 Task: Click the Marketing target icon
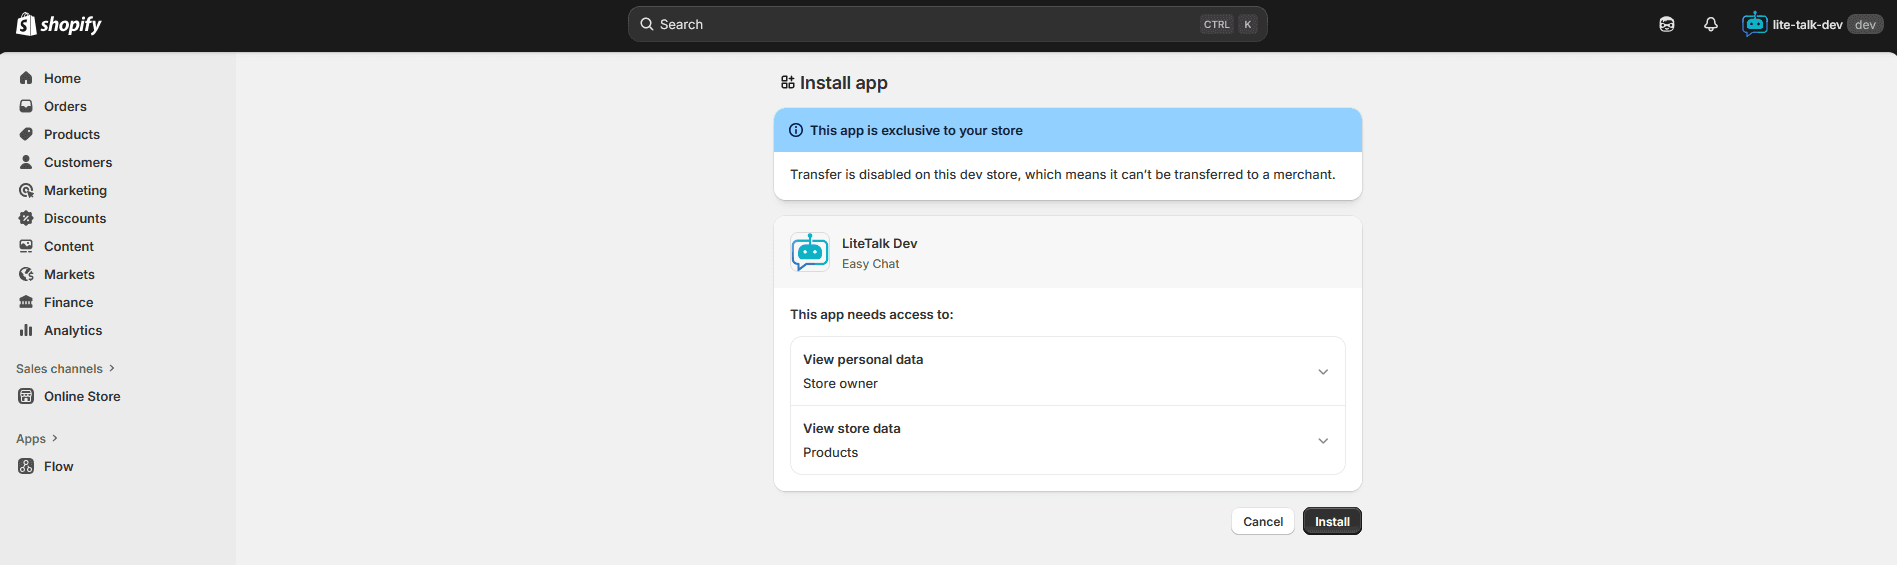click(26, 190)
